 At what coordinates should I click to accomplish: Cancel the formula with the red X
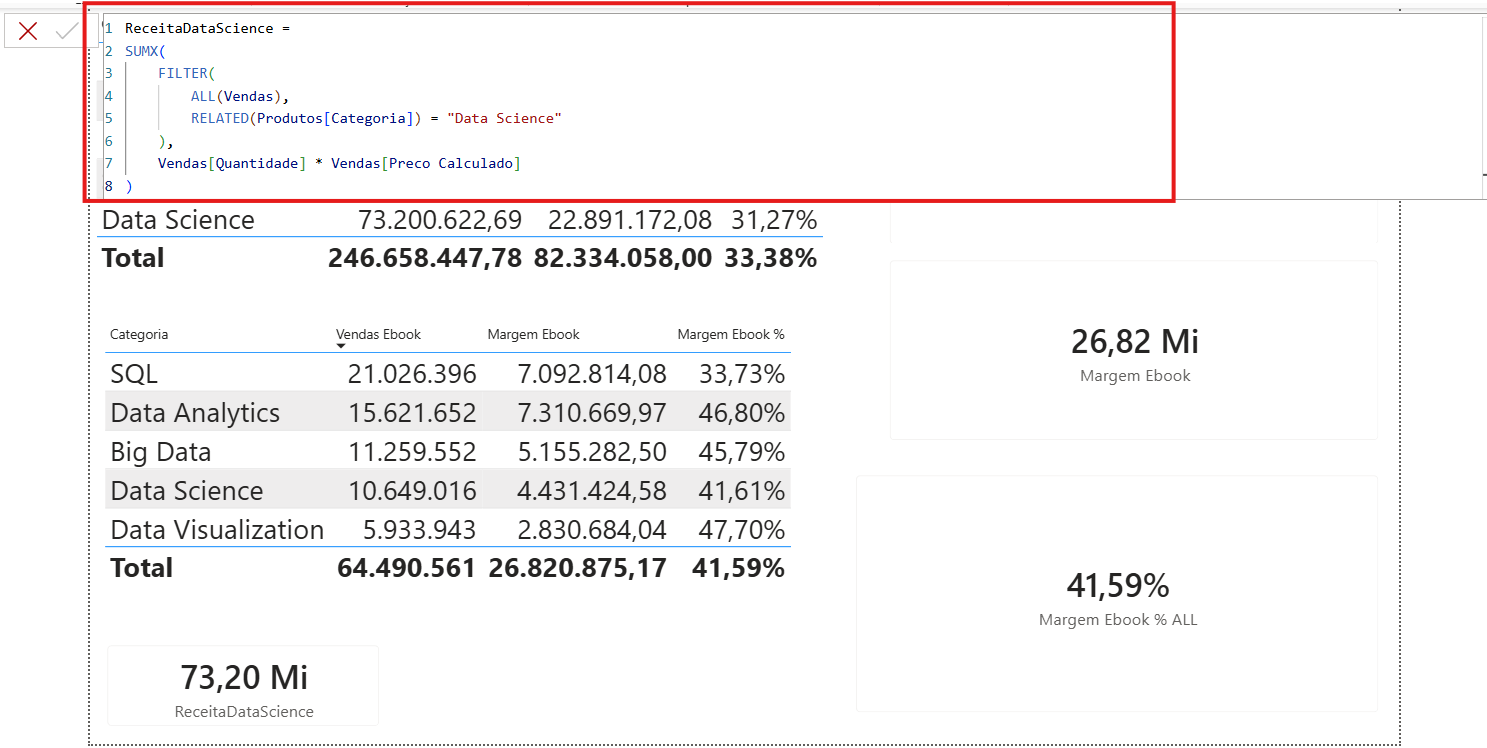28,31
